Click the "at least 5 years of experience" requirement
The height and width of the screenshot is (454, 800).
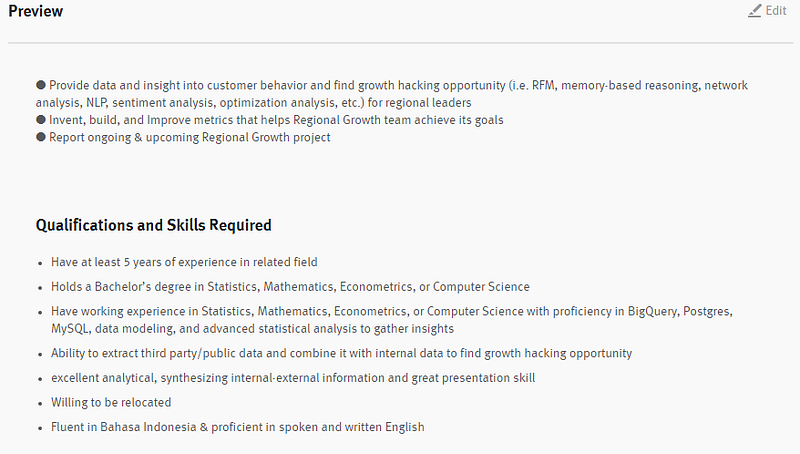(184, 262)
